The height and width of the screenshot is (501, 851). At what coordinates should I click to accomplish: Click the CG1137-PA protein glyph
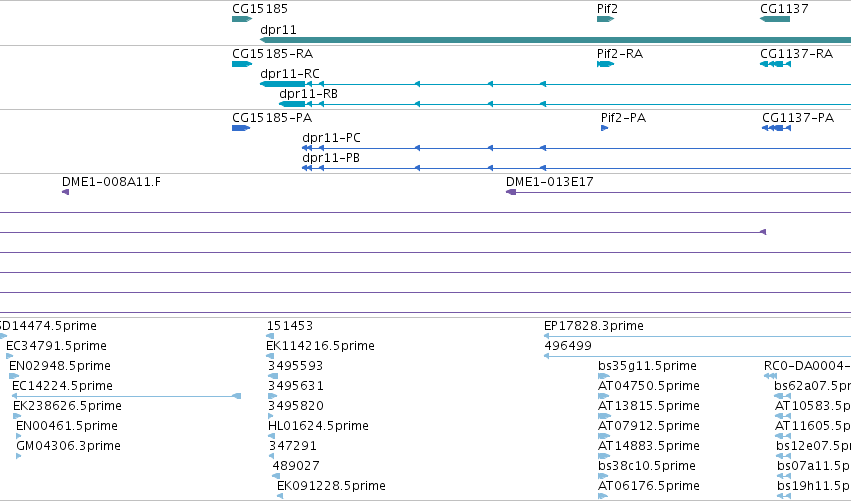point(777,128)
